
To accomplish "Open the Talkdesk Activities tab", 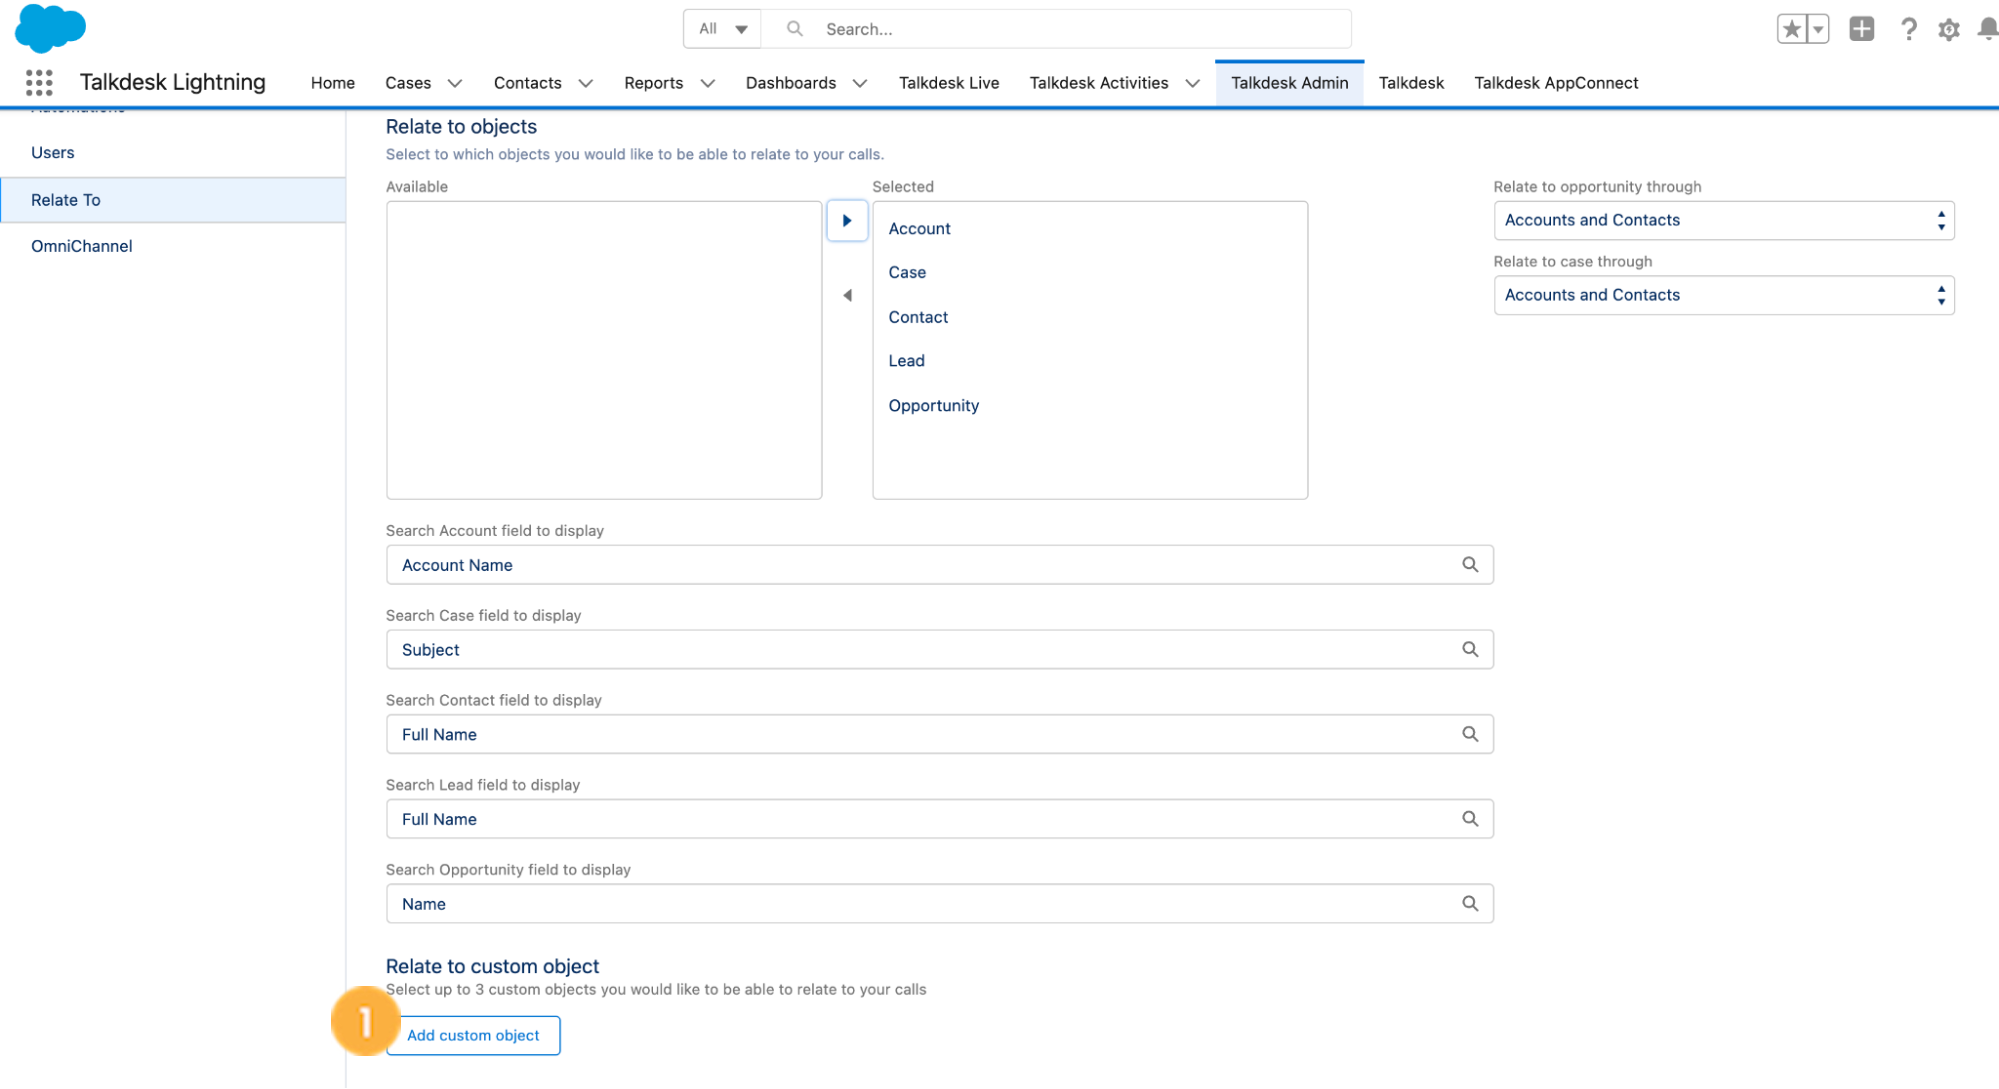I will (x=1099, y=83).
